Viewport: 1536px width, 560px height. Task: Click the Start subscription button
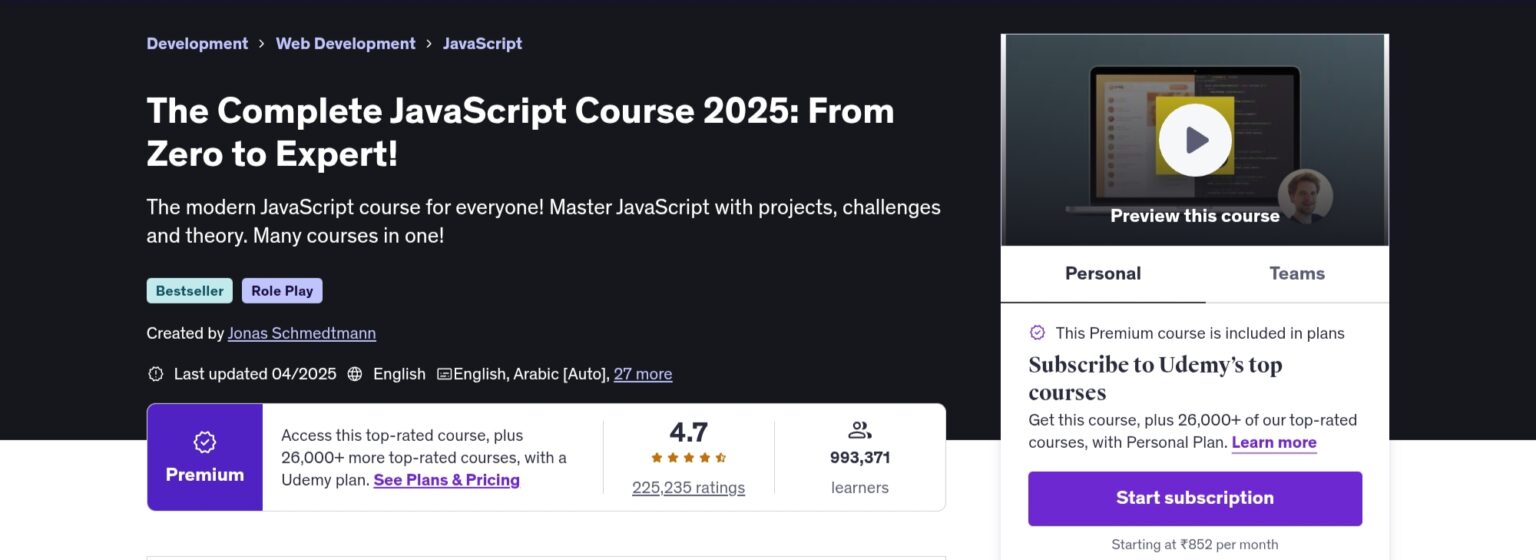point(1194,498)
